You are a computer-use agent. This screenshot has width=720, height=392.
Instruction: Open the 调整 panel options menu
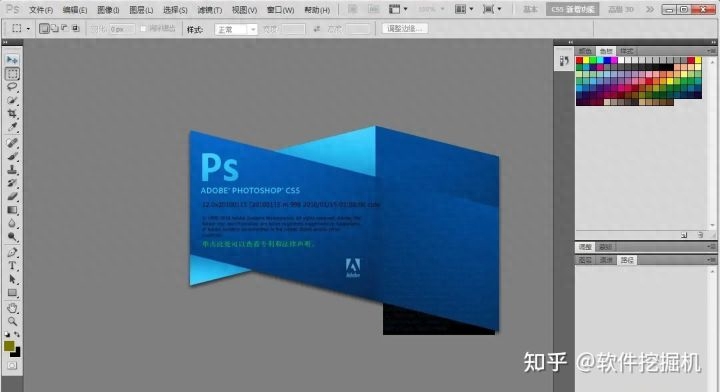tap(712, 247)
